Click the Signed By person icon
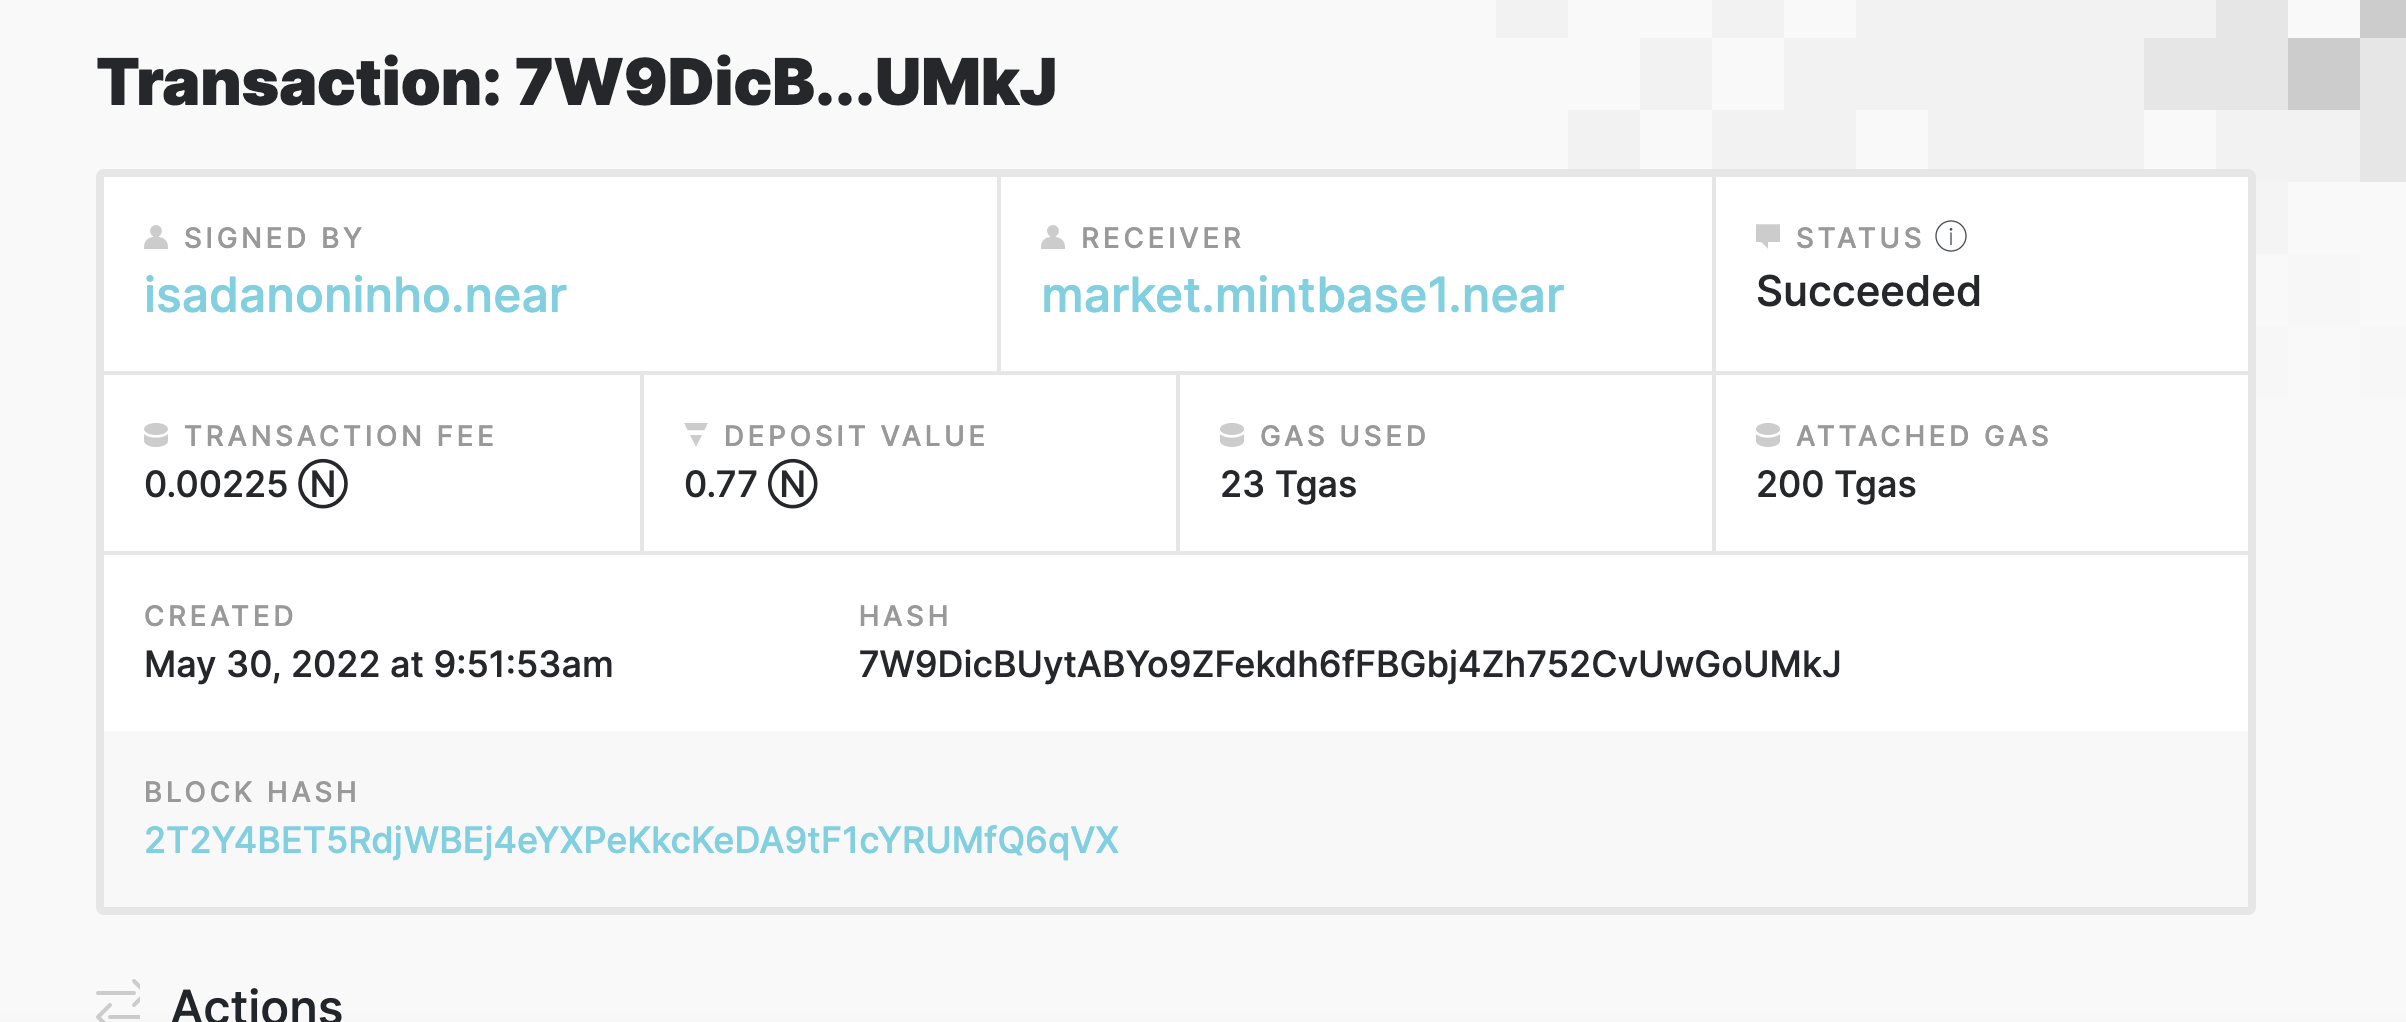 [x=156, y=237]
